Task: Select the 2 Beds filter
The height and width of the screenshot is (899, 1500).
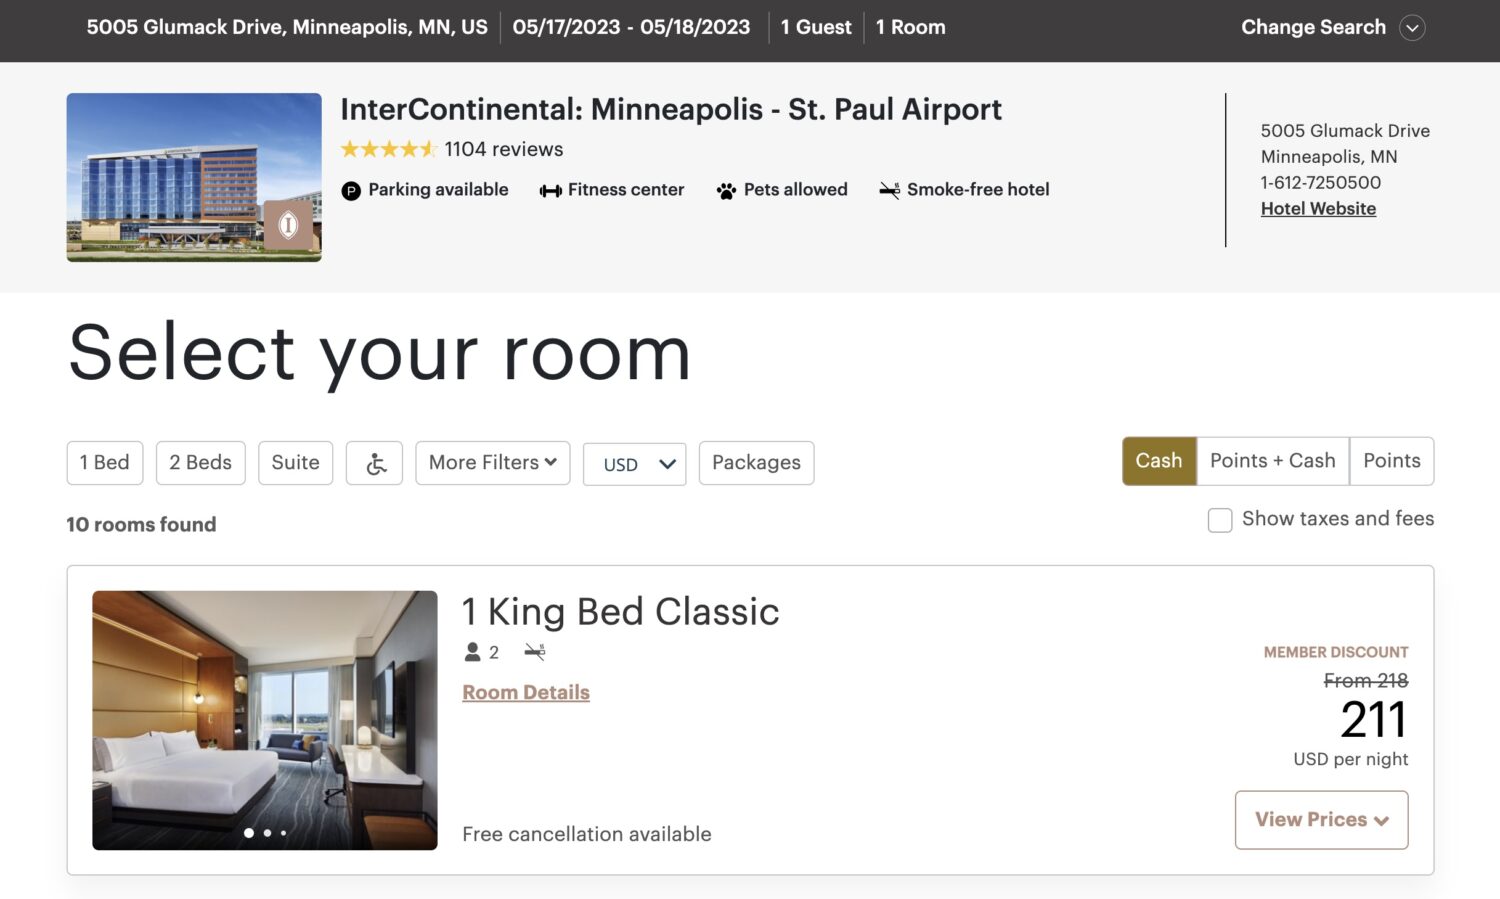Action: (x=200, y=462)
